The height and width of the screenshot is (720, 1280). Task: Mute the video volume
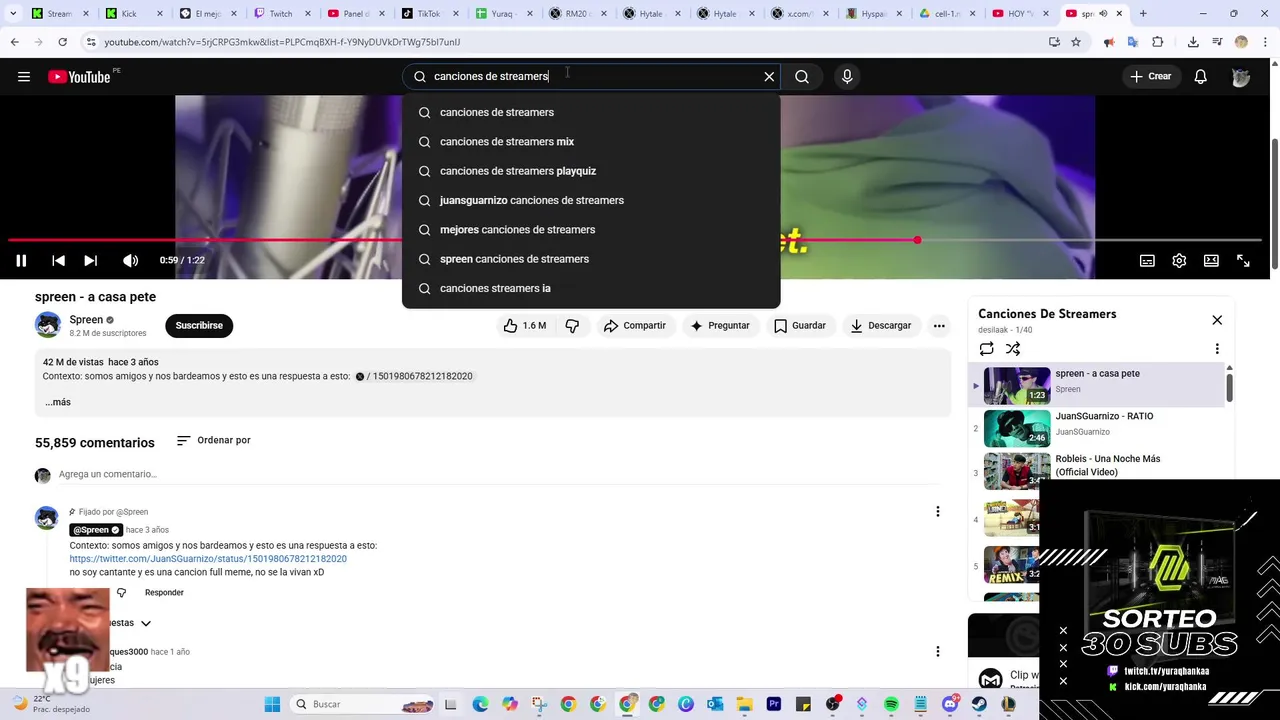point(131,261)
